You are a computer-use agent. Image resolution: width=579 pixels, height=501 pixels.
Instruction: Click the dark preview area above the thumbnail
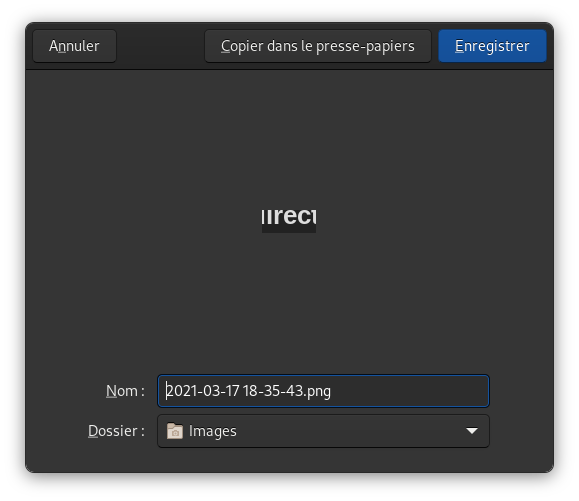tap(289, 137)
